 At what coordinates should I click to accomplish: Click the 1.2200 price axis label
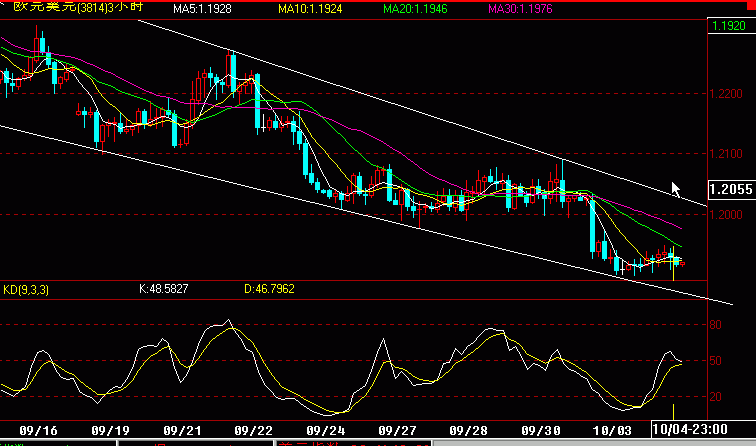(x=727, y=94)
